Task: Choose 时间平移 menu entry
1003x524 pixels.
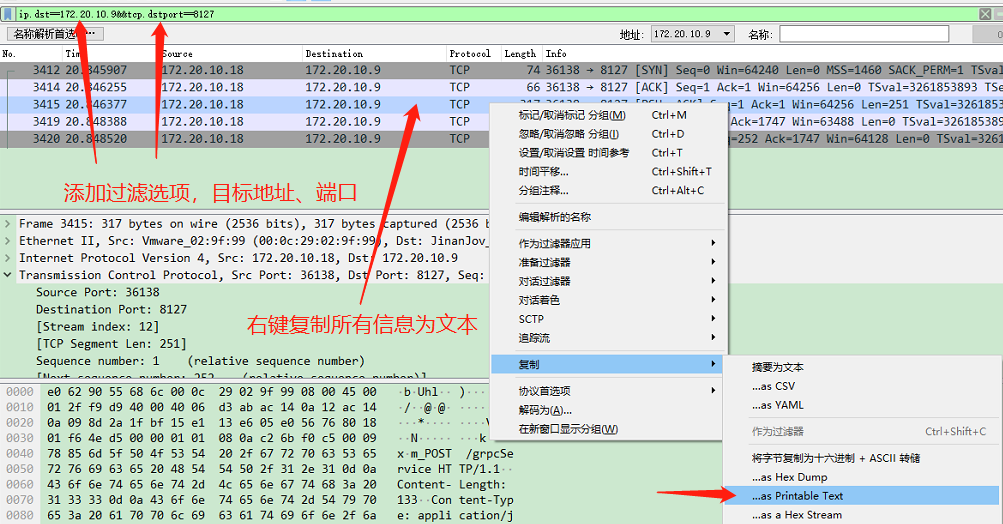Action: coord(608,171)
